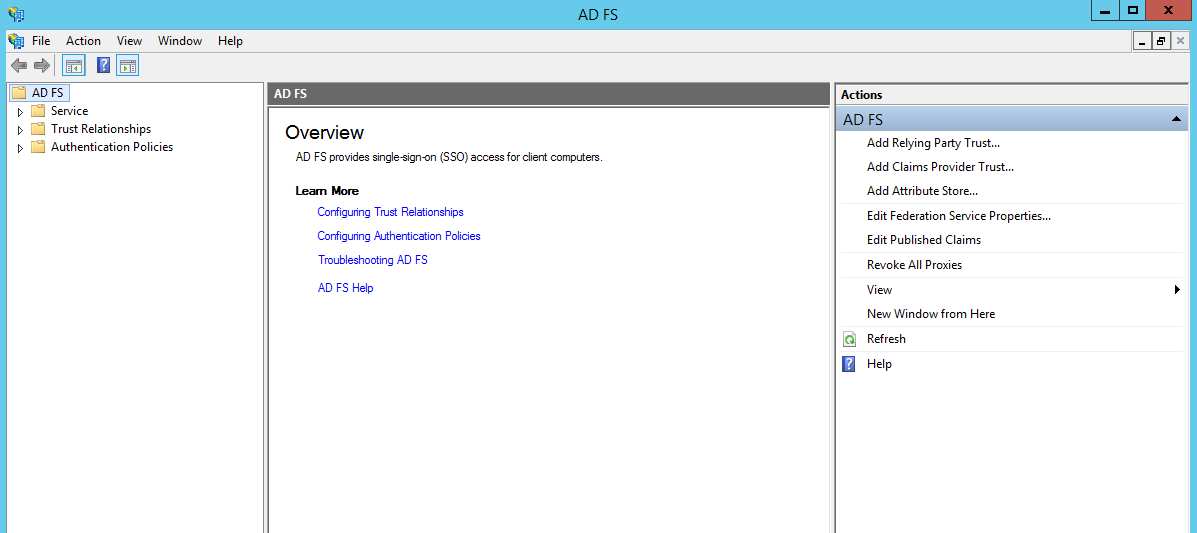Click Edit Federation Service Properties action
This screenshot has height=533, width=1197.
point(958,216)
